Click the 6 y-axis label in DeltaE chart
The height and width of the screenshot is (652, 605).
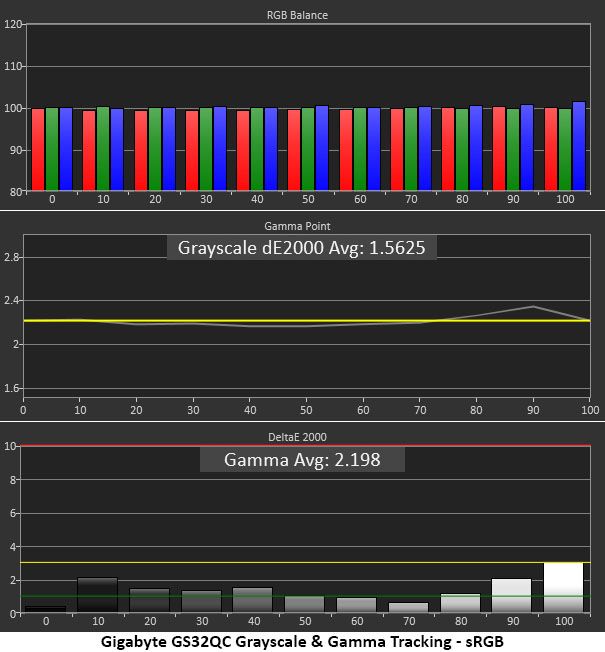pos(13,514)
